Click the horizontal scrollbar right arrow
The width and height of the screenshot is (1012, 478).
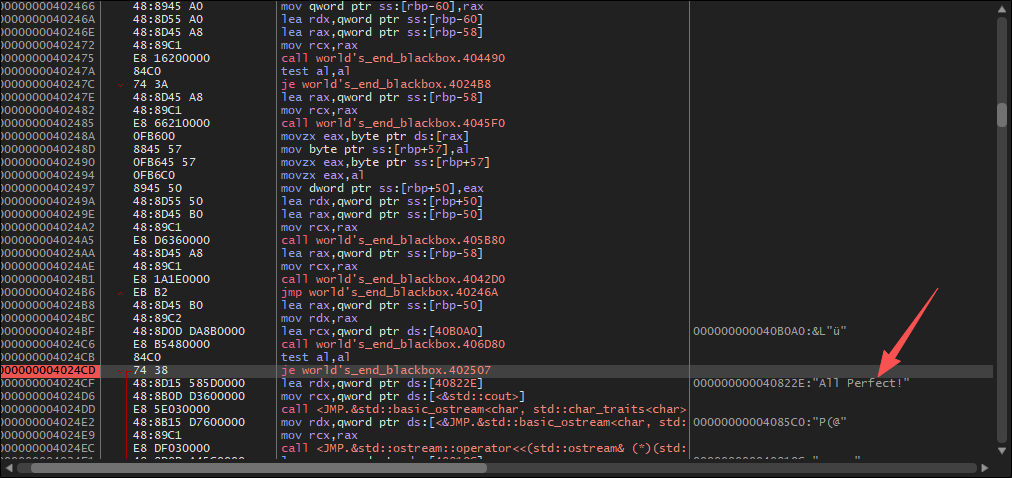pos(987,468)
